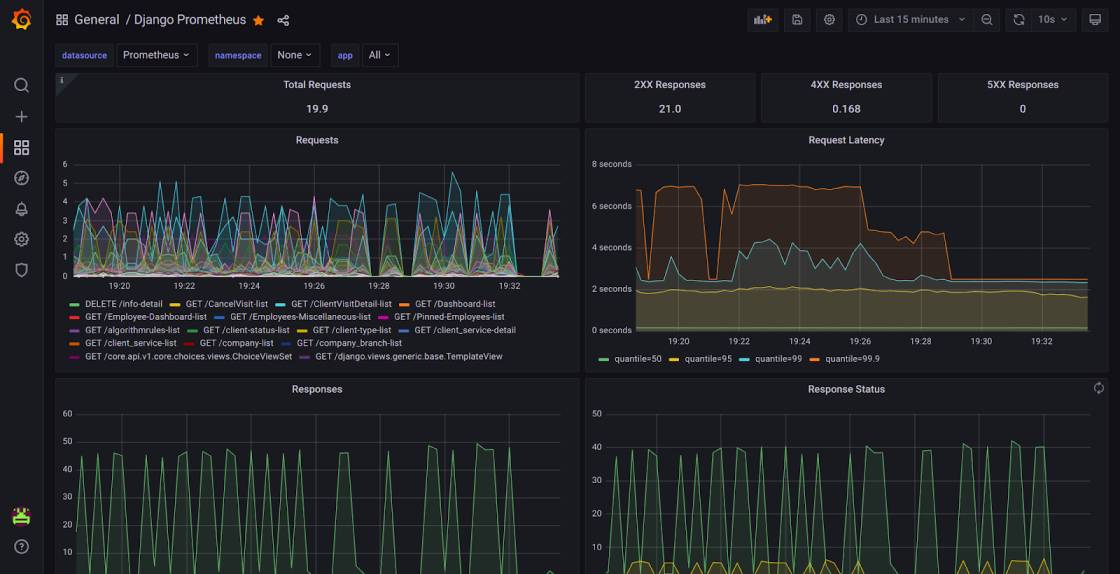
Task: Open Responses panel title menu
Action: (317, 389)
